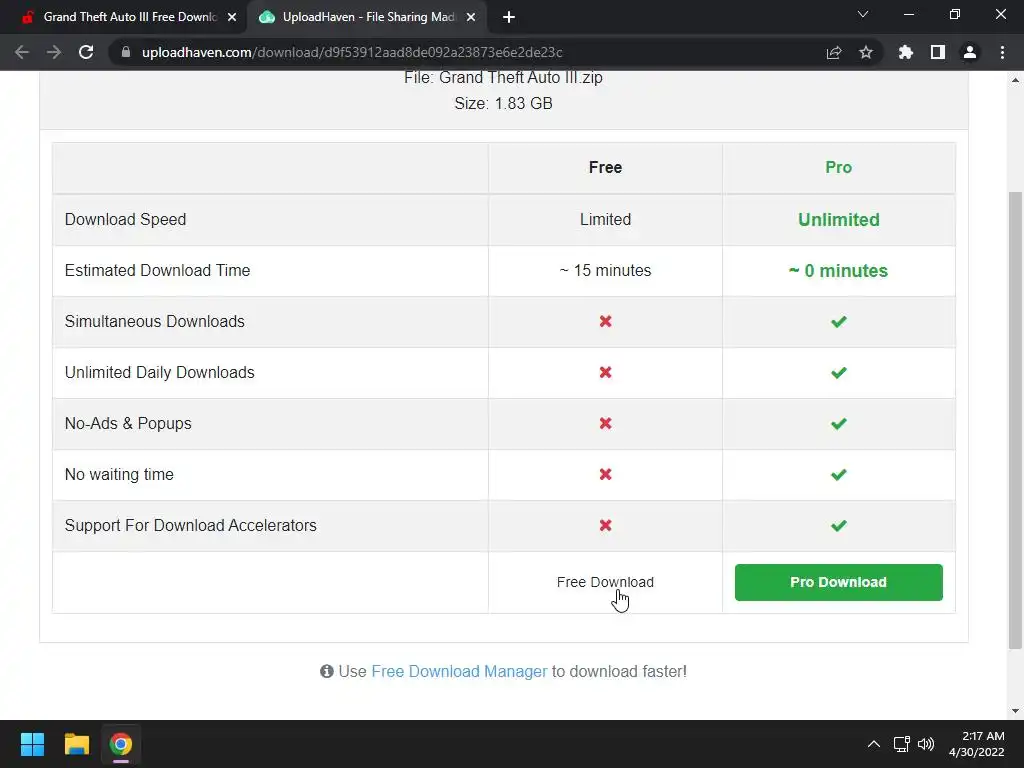
Task: Open the volume control in tray
Action: [925, 744]
